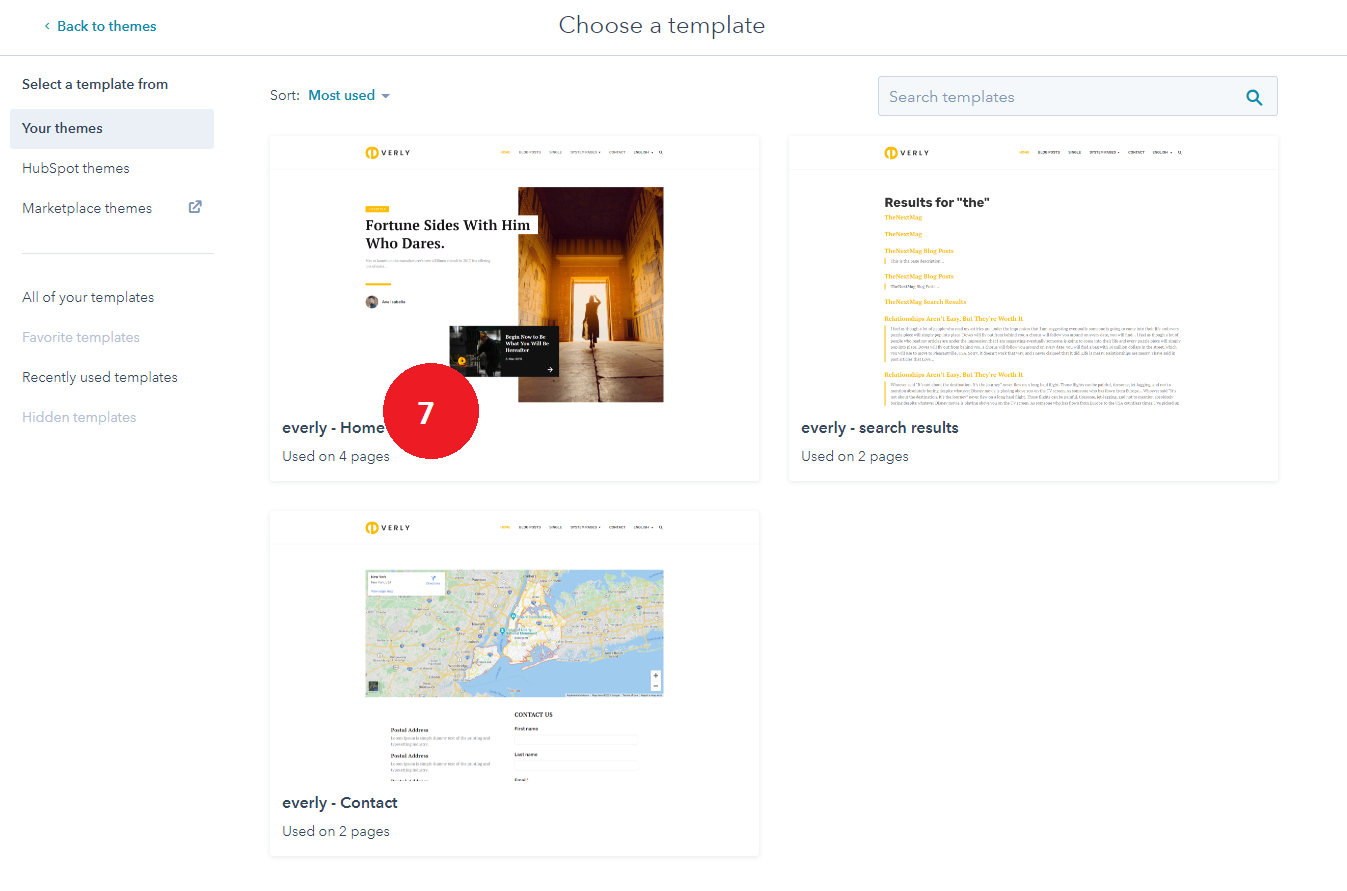Select the everly - Contact template thumbnail

[x=514, y=646]
